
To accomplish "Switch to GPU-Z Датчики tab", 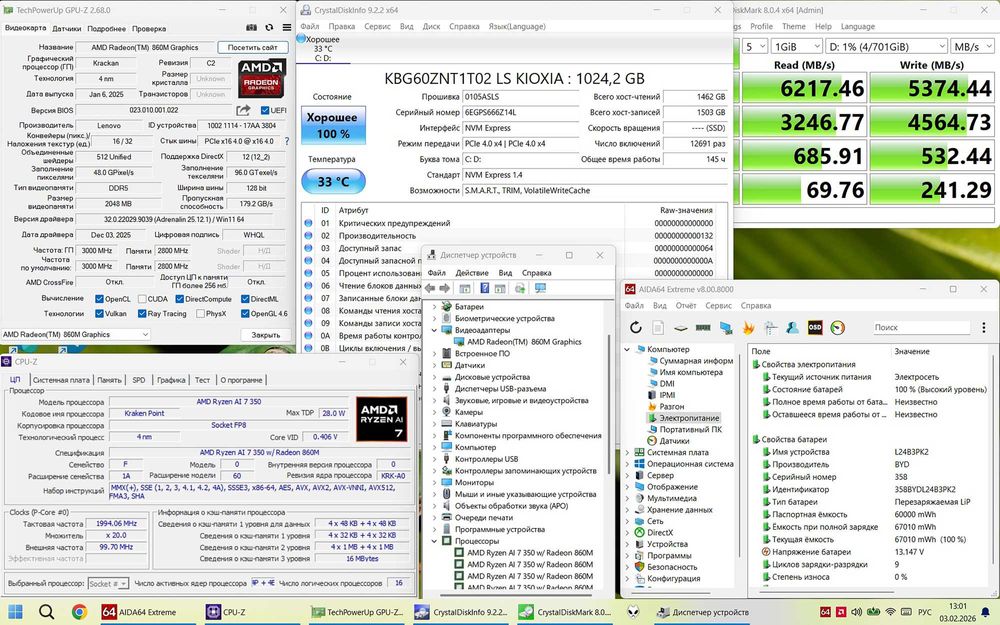I will pos(66,28).
